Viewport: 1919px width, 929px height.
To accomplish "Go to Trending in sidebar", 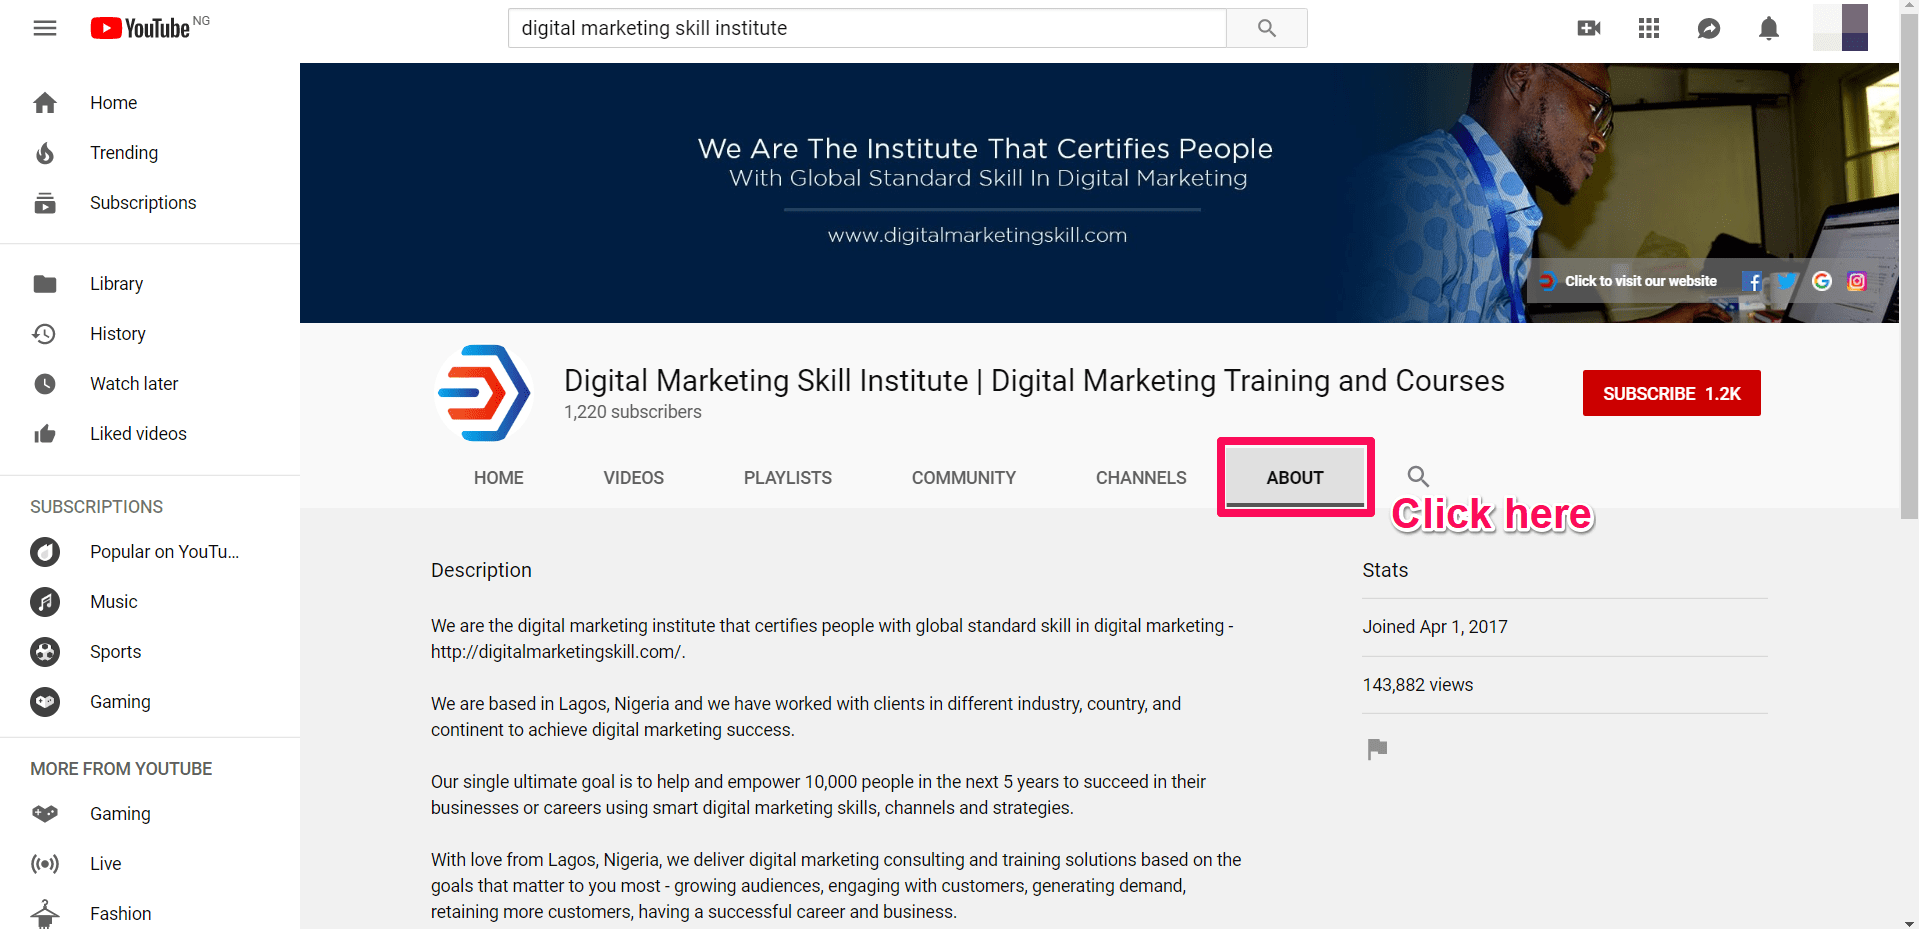I will [x=124, y=153].
